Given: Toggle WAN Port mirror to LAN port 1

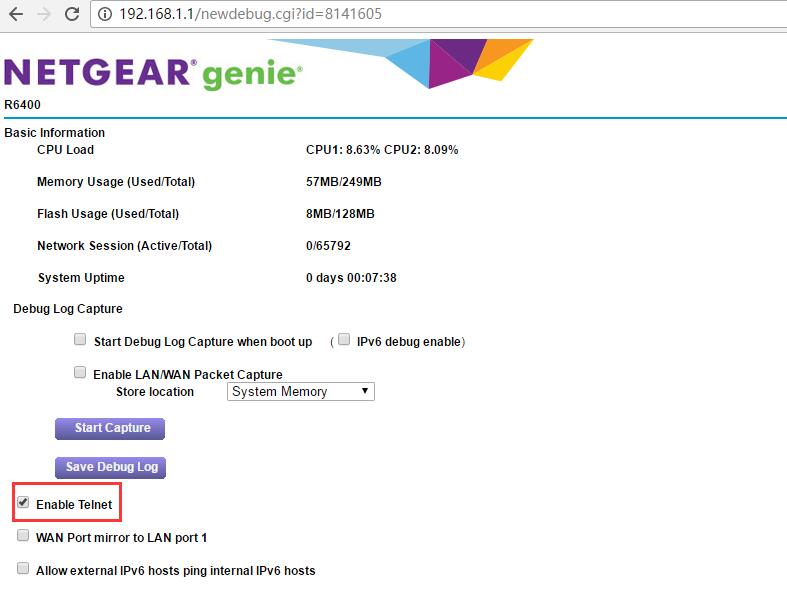Looking at the screenshot, I should [x=23, y=536].
